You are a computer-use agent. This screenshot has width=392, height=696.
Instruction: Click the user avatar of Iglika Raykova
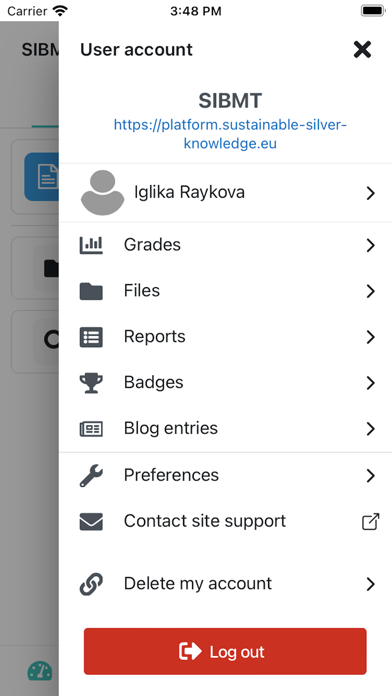click(x=103, y=193)
